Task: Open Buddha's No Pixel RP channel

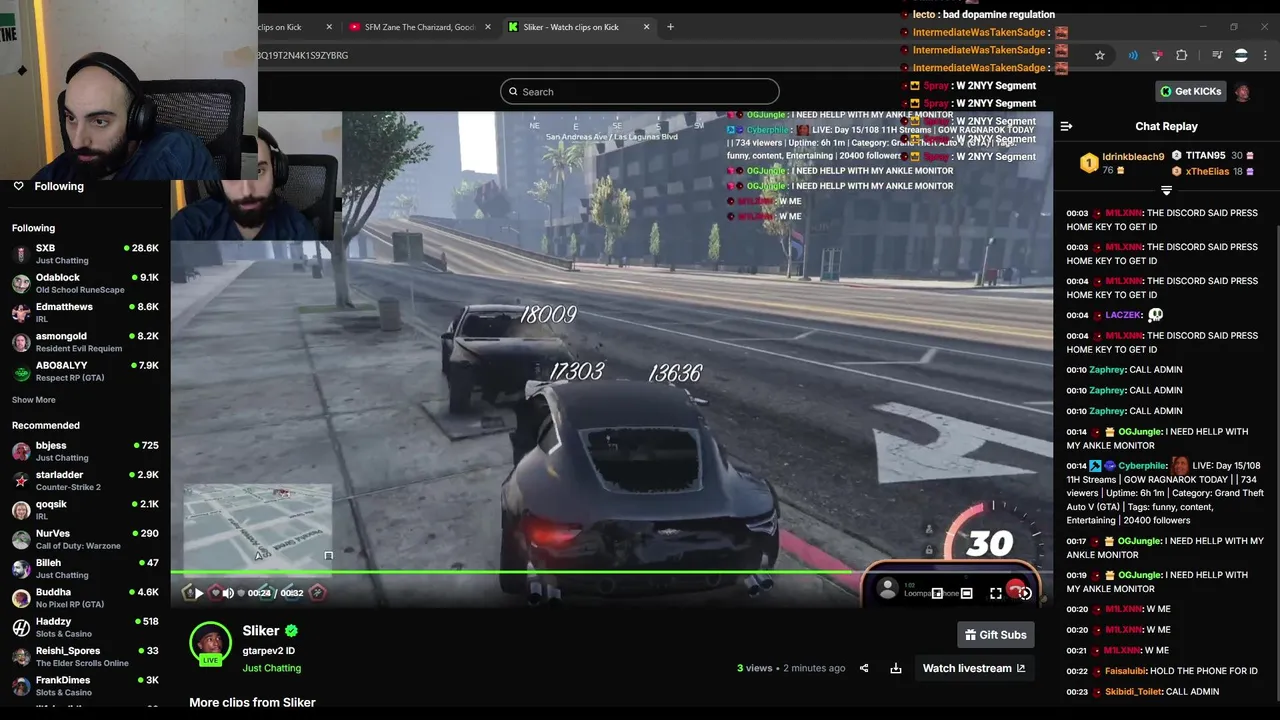Action: (x=85, y=598)
